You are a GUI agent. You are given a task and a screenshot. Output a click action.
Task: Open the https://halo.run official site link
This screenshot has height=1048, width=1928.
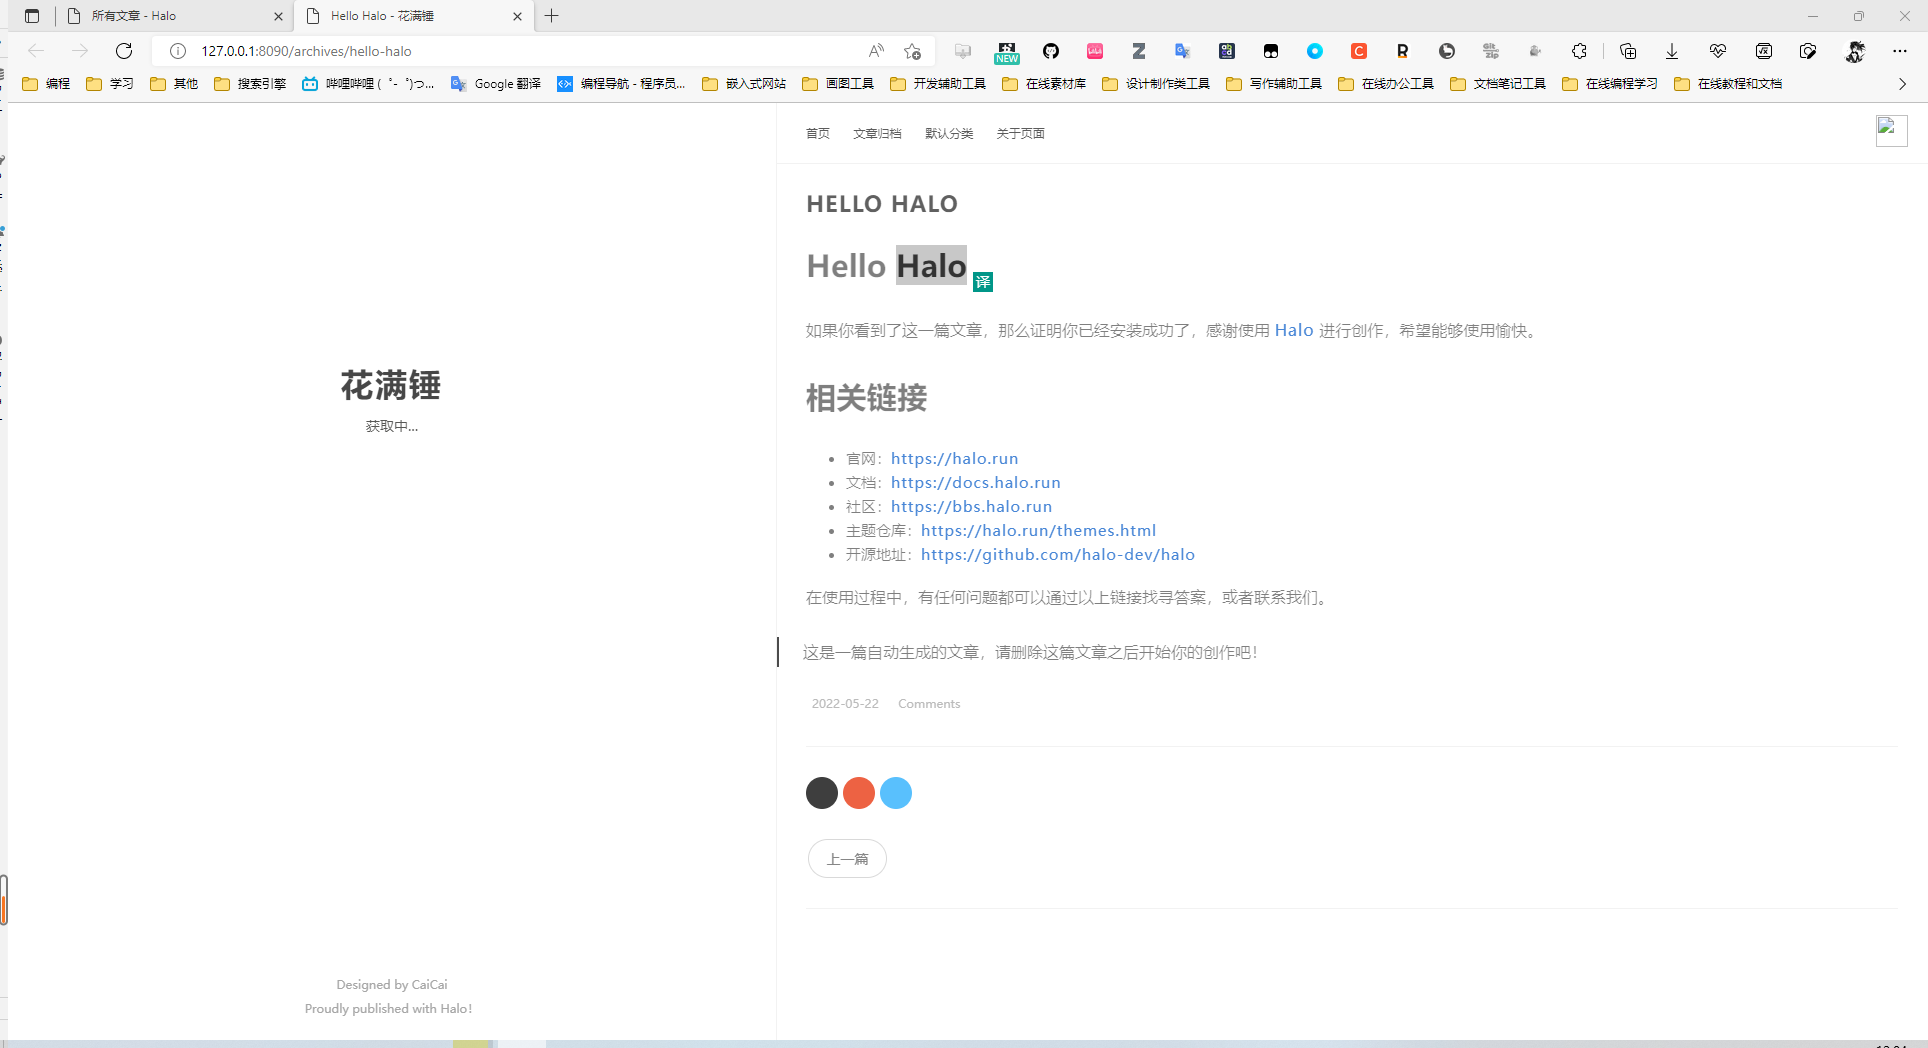pyautogui.click(x=954, y=458)
